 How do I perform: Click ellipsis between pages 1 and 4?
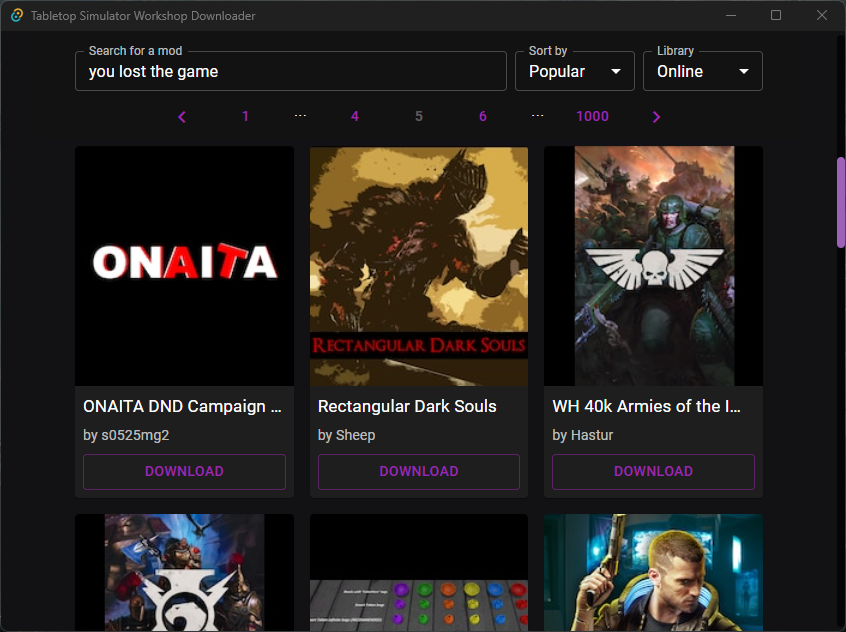click(x=300, y=116)
